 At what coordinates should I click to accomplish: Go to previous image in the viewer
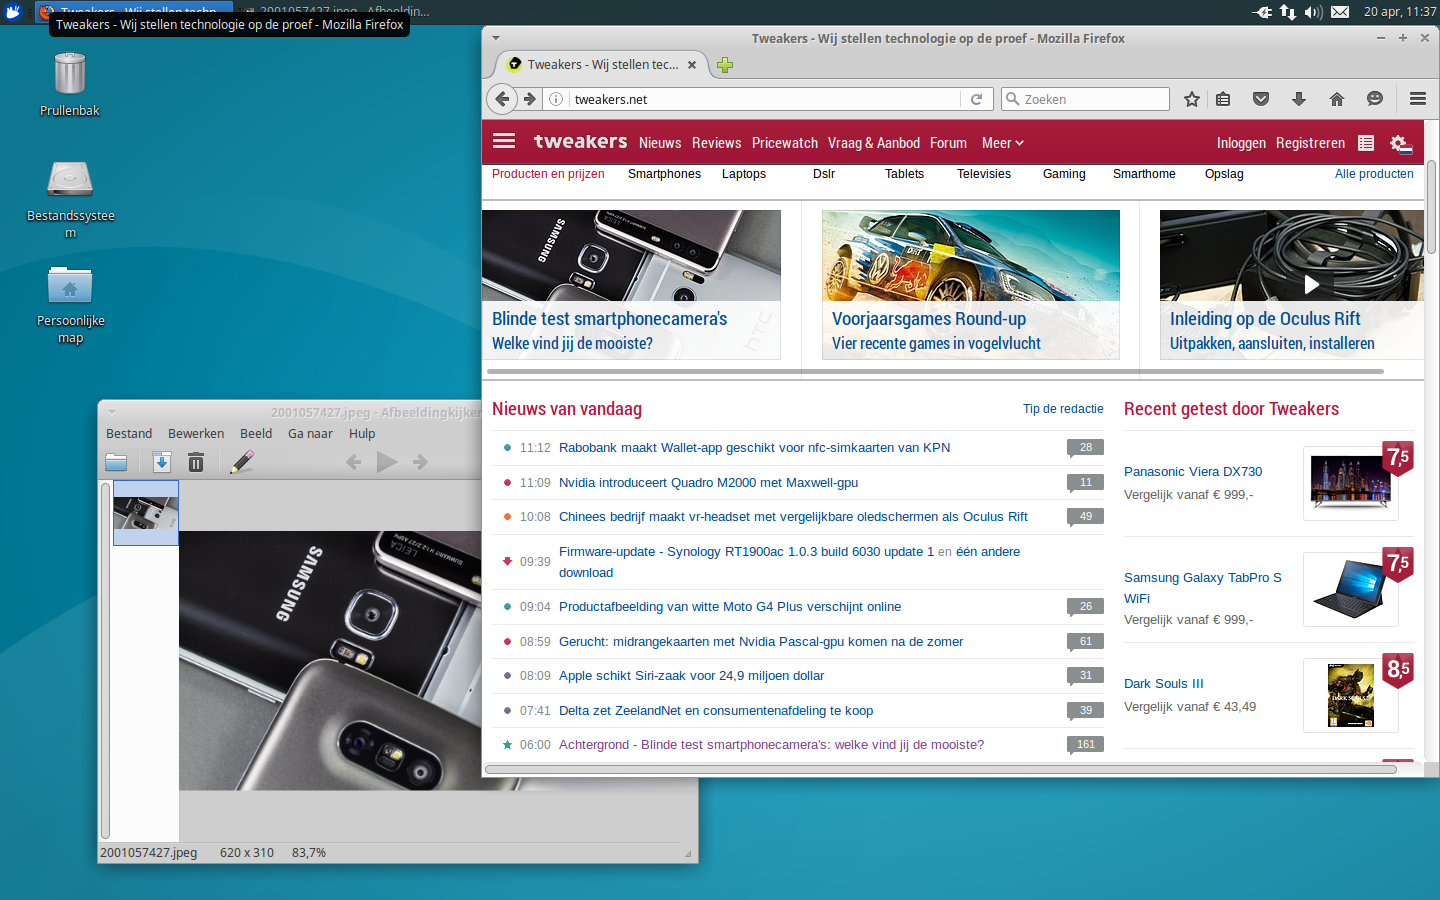click(353, 462)
